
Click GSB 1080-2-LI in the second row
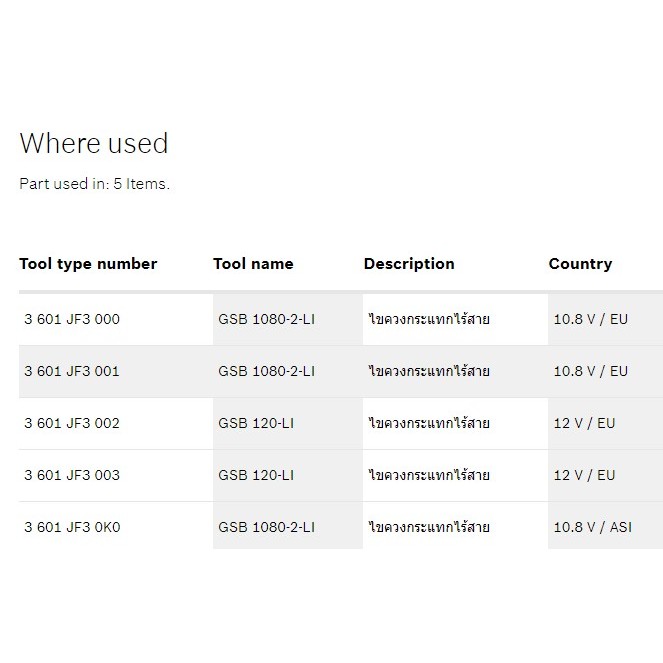[266, 371]
